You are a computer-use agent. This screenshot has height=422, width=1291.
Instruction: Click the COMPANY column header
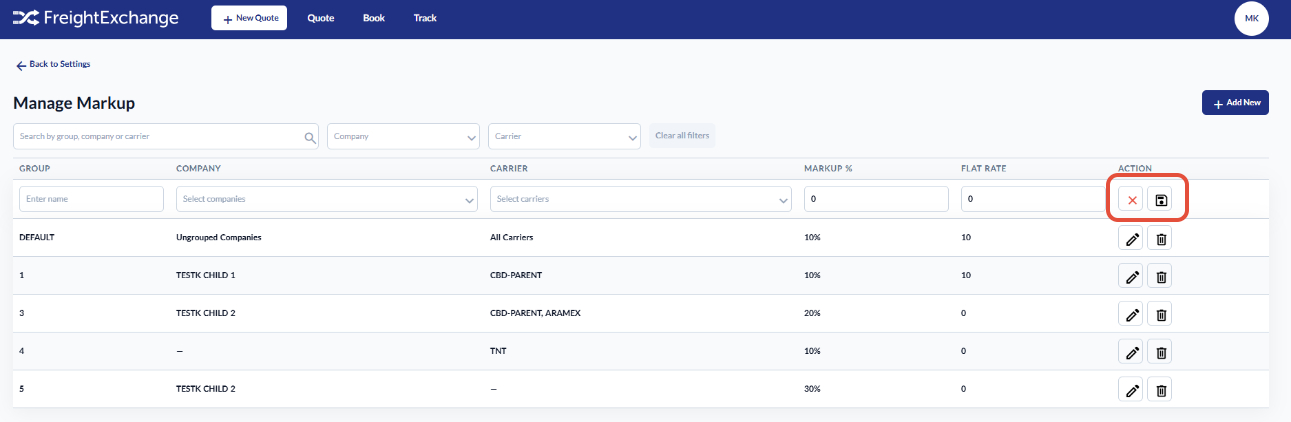[198, 168]
